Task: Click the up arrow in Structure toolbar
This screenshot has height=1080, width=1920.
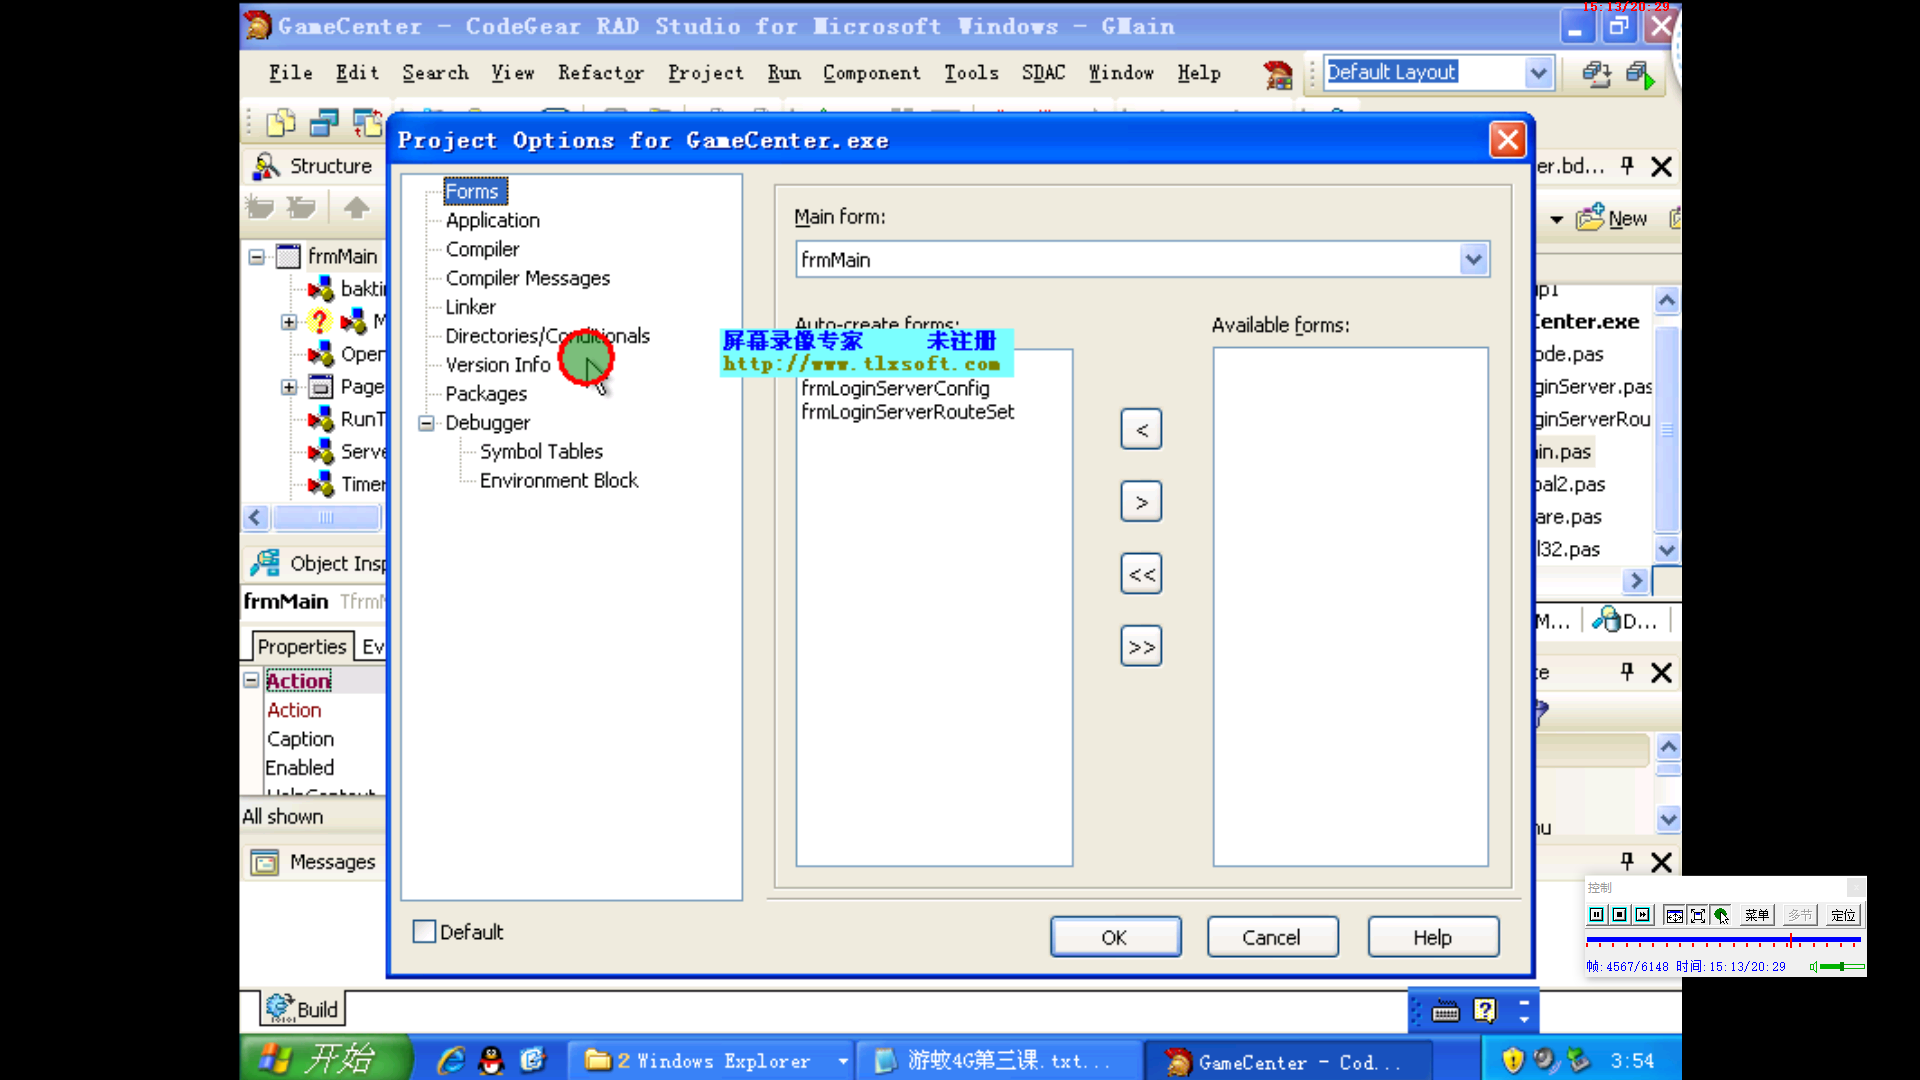Action: click(356, 207)
